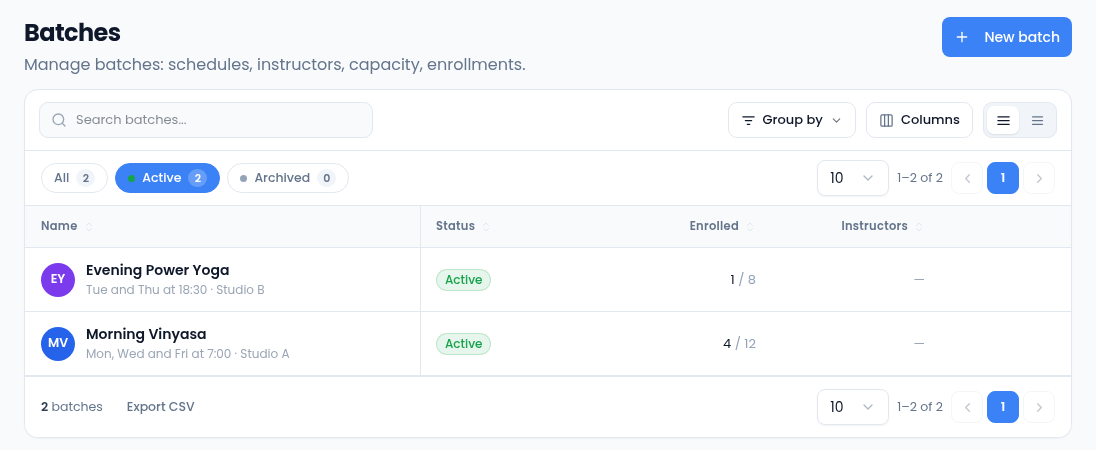
Task: Switch to the Archived filter tab
Action: click(288, 178)
